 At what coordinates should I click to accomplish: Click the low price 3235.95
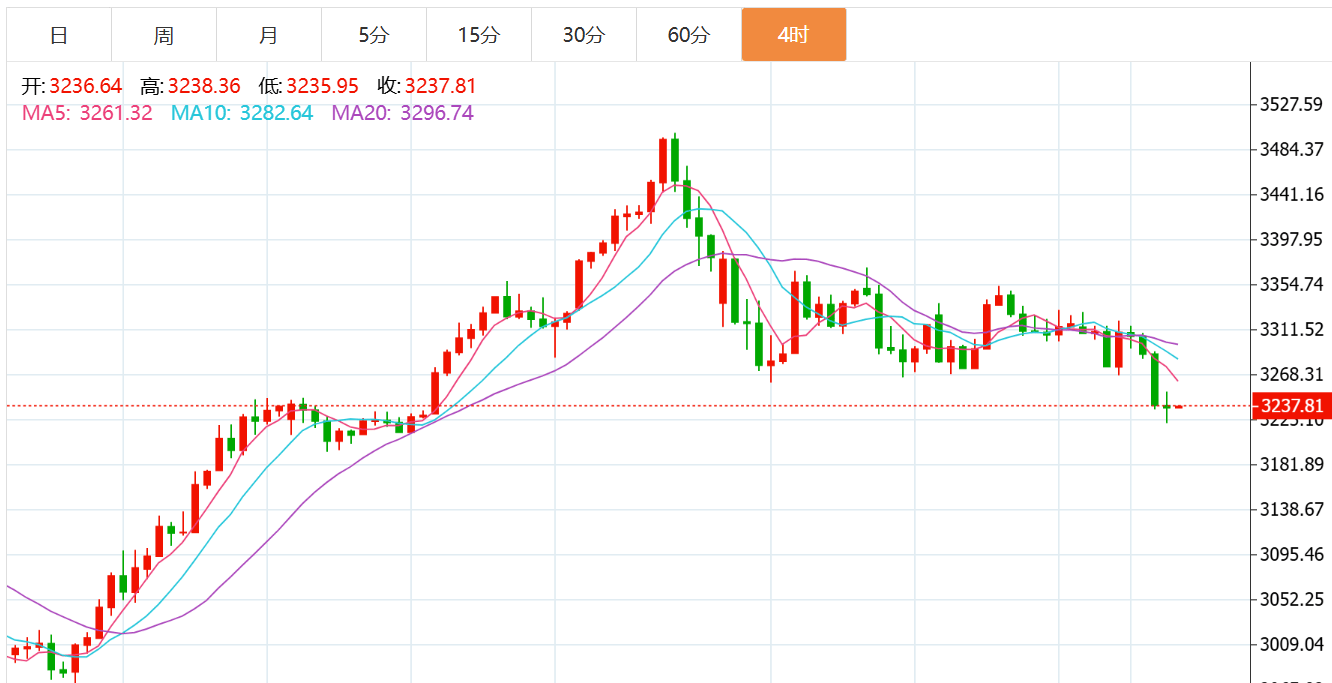[x=322, y=86]
